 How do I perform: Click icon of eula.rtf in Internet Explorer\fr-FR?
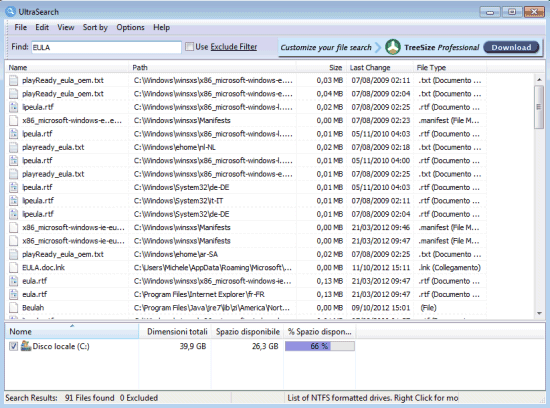[13, 295]
